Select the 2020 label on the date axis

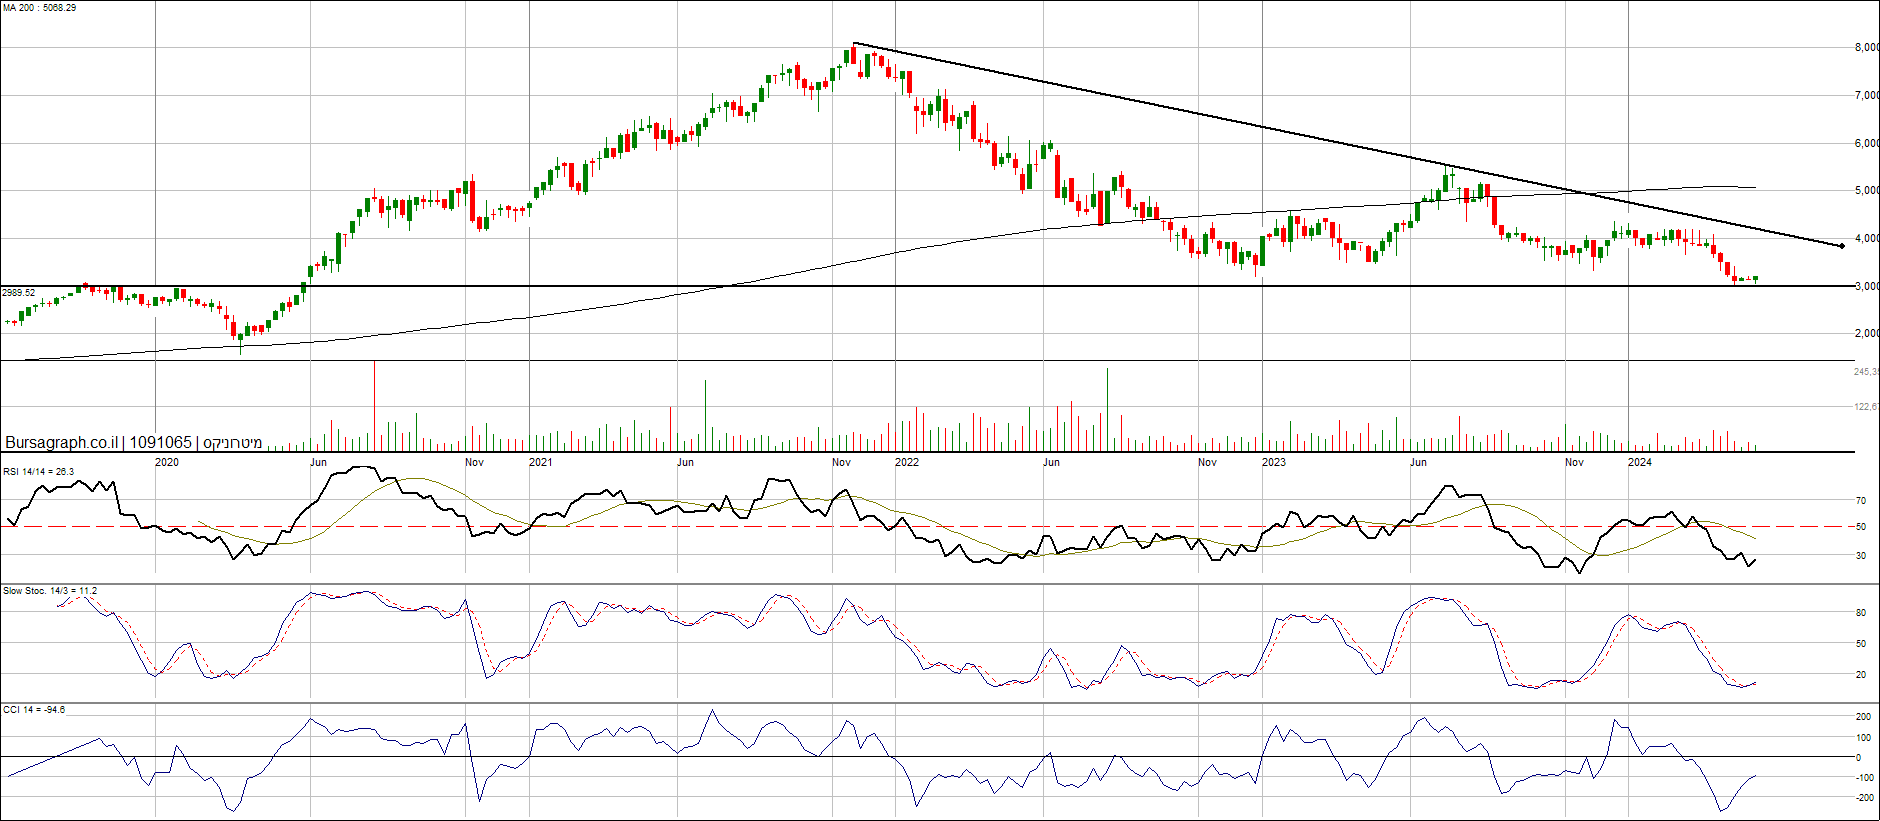(167, 462)
